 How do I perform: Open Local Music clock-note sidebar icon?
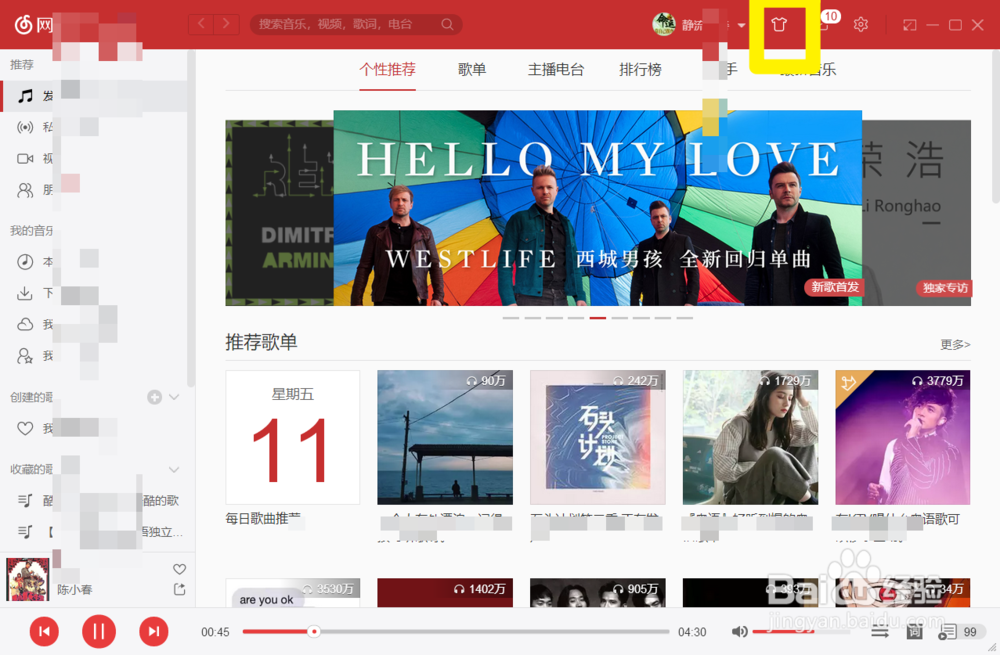(x=25, y=261)
